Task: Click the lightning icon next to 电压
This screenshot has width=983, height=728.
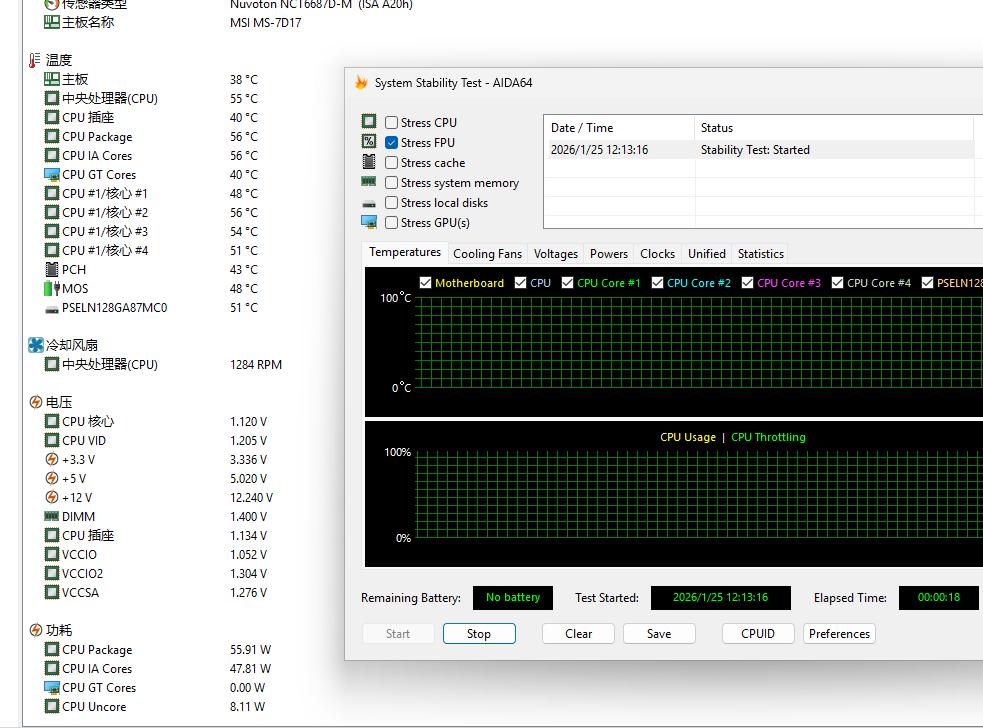Action: 36,402
